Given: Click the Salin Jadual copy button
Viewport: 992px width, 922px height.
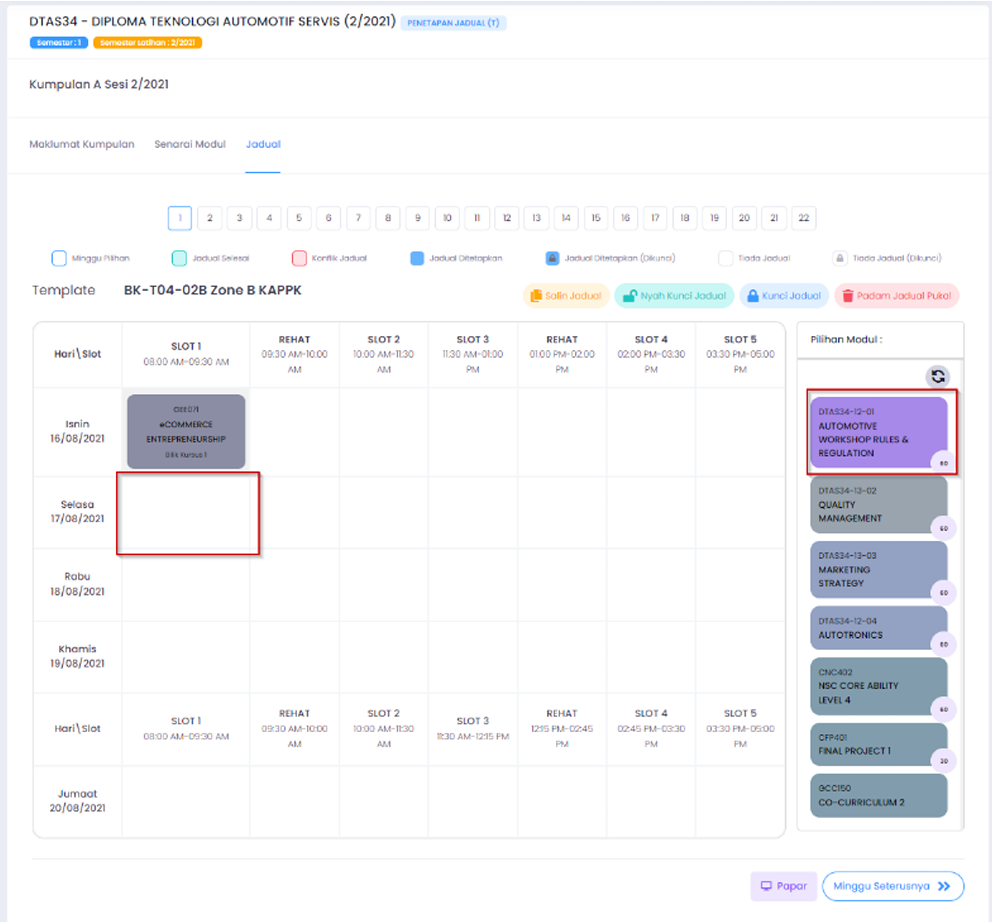Looking at the screenshot, I should pos(566,296).
